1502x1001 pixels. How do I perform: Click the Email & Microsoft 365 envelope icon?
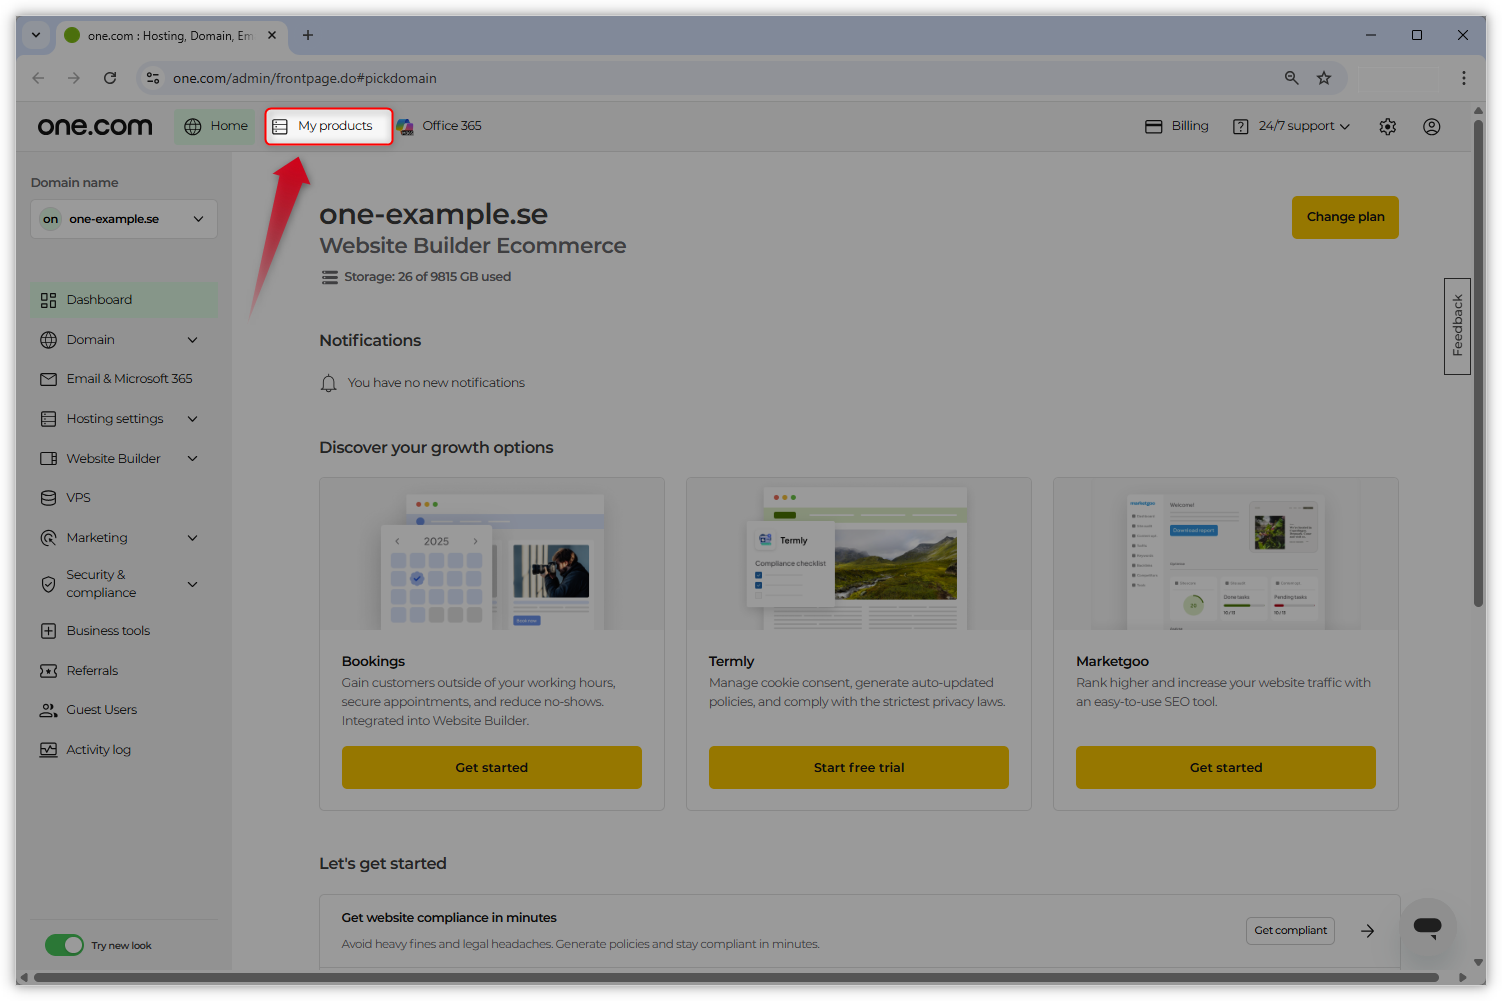[x=48, y=379]
